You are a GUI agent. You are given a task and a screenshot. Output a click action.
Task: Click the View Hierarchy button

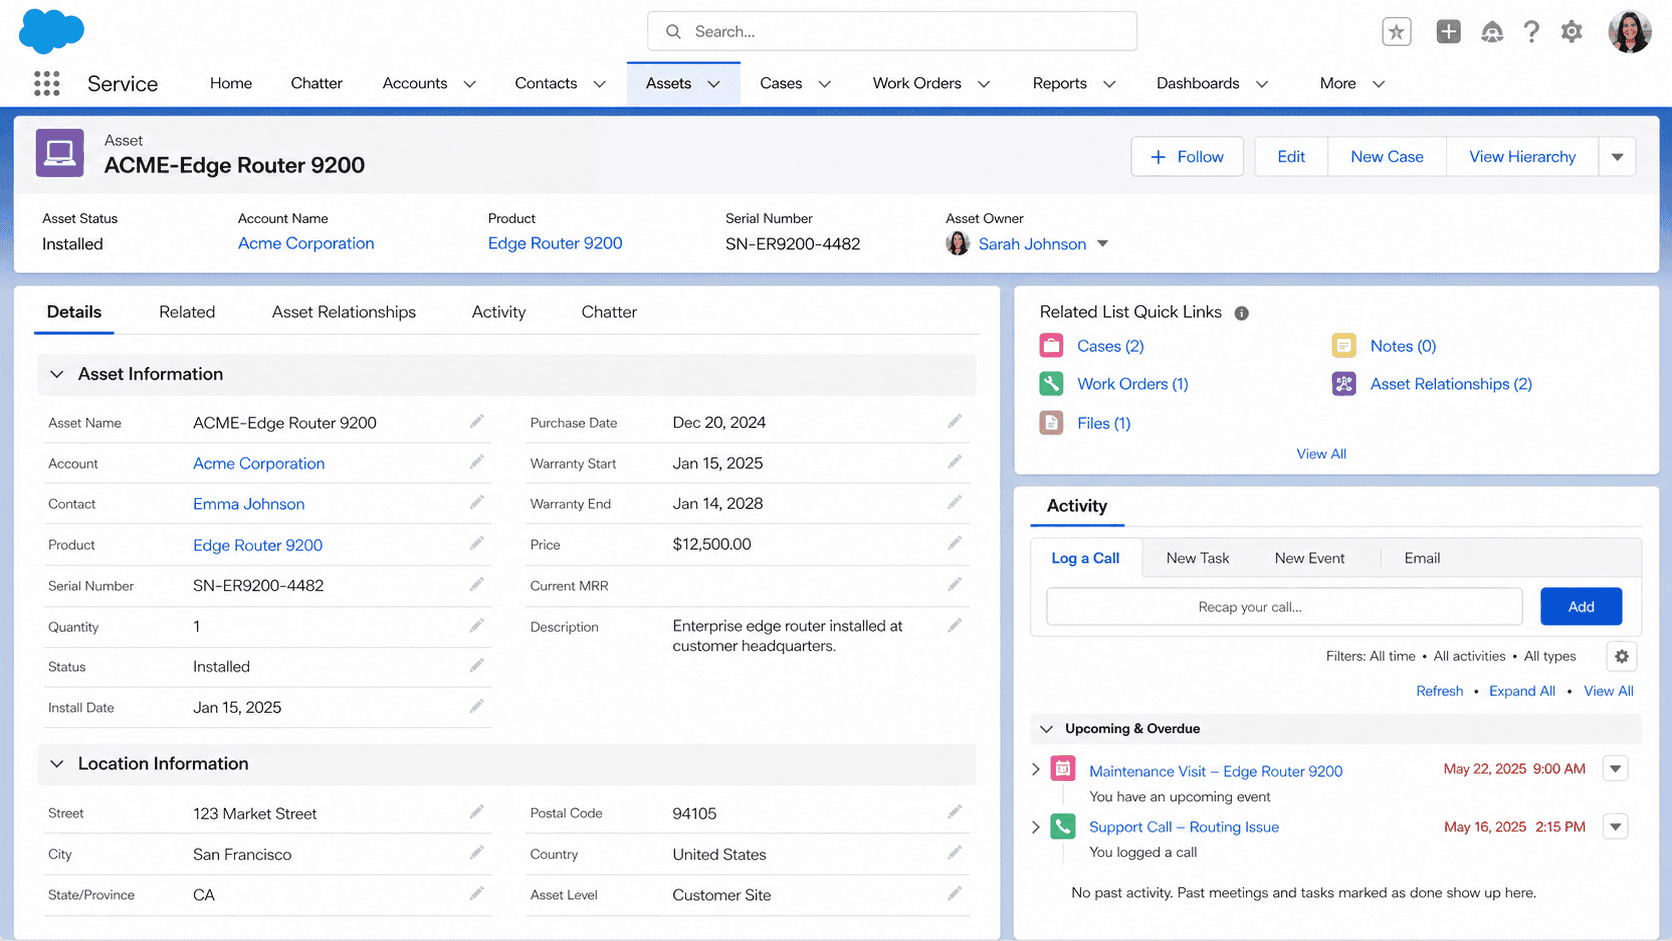pos(1522,157)
